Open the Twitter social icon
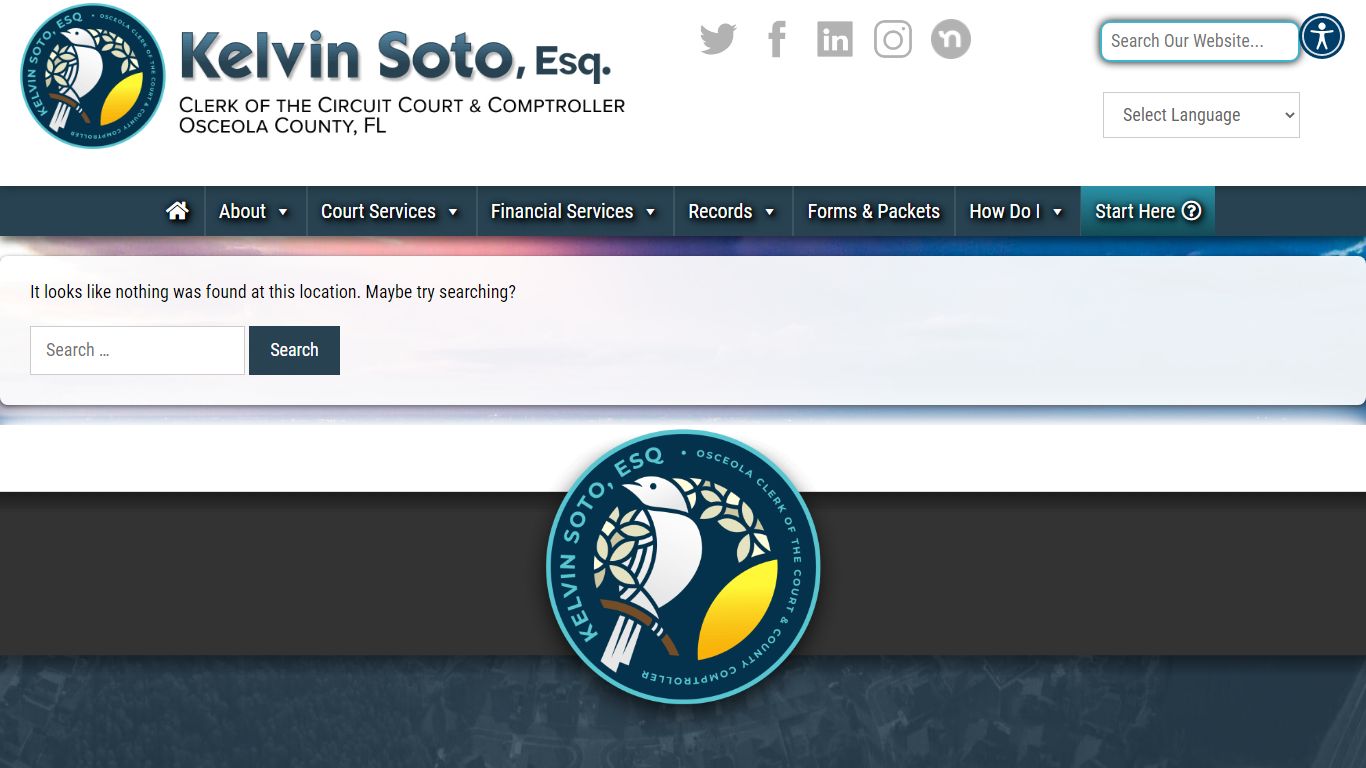The image size is (1366, 768). point(718,40)
